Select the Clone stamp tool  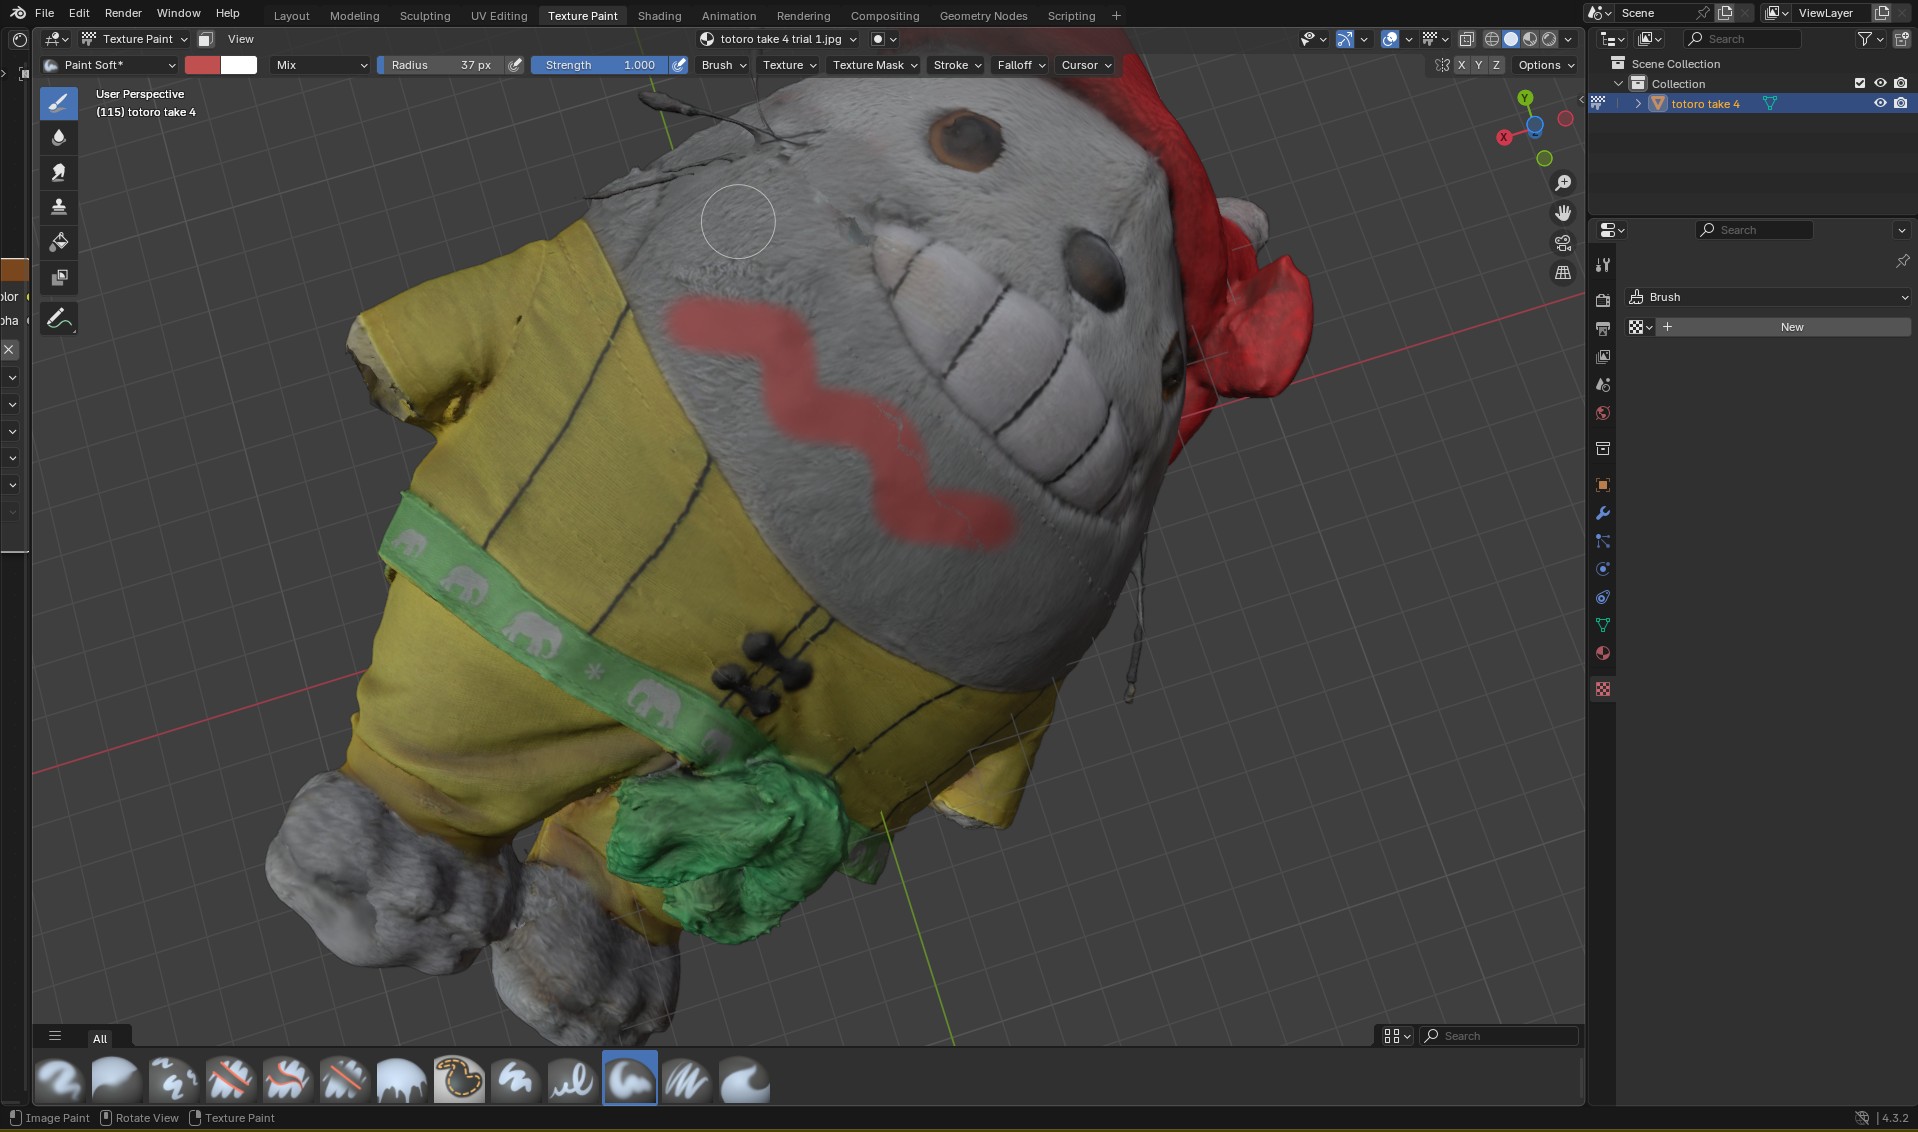[59, 207]
